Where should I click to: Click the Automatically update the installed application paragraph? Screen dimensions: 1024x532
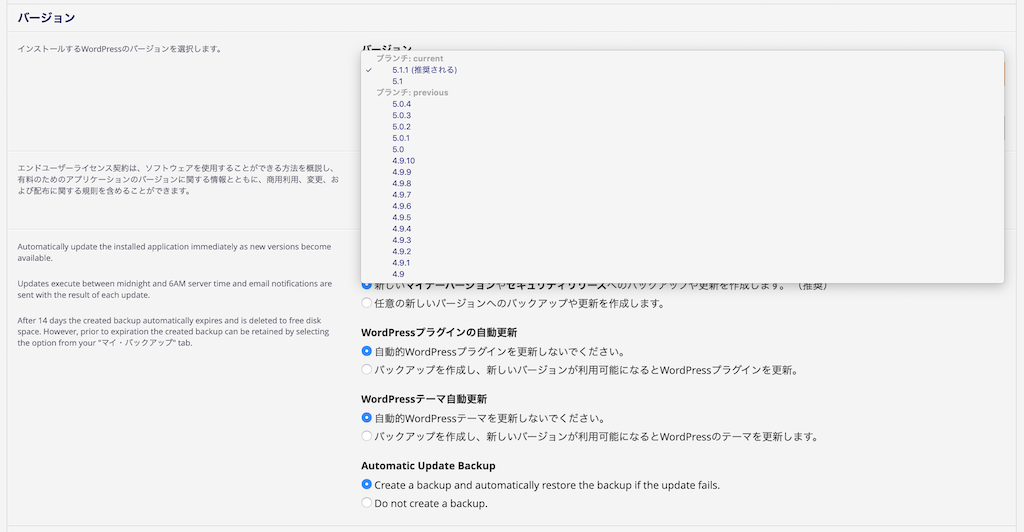(174, 252)
